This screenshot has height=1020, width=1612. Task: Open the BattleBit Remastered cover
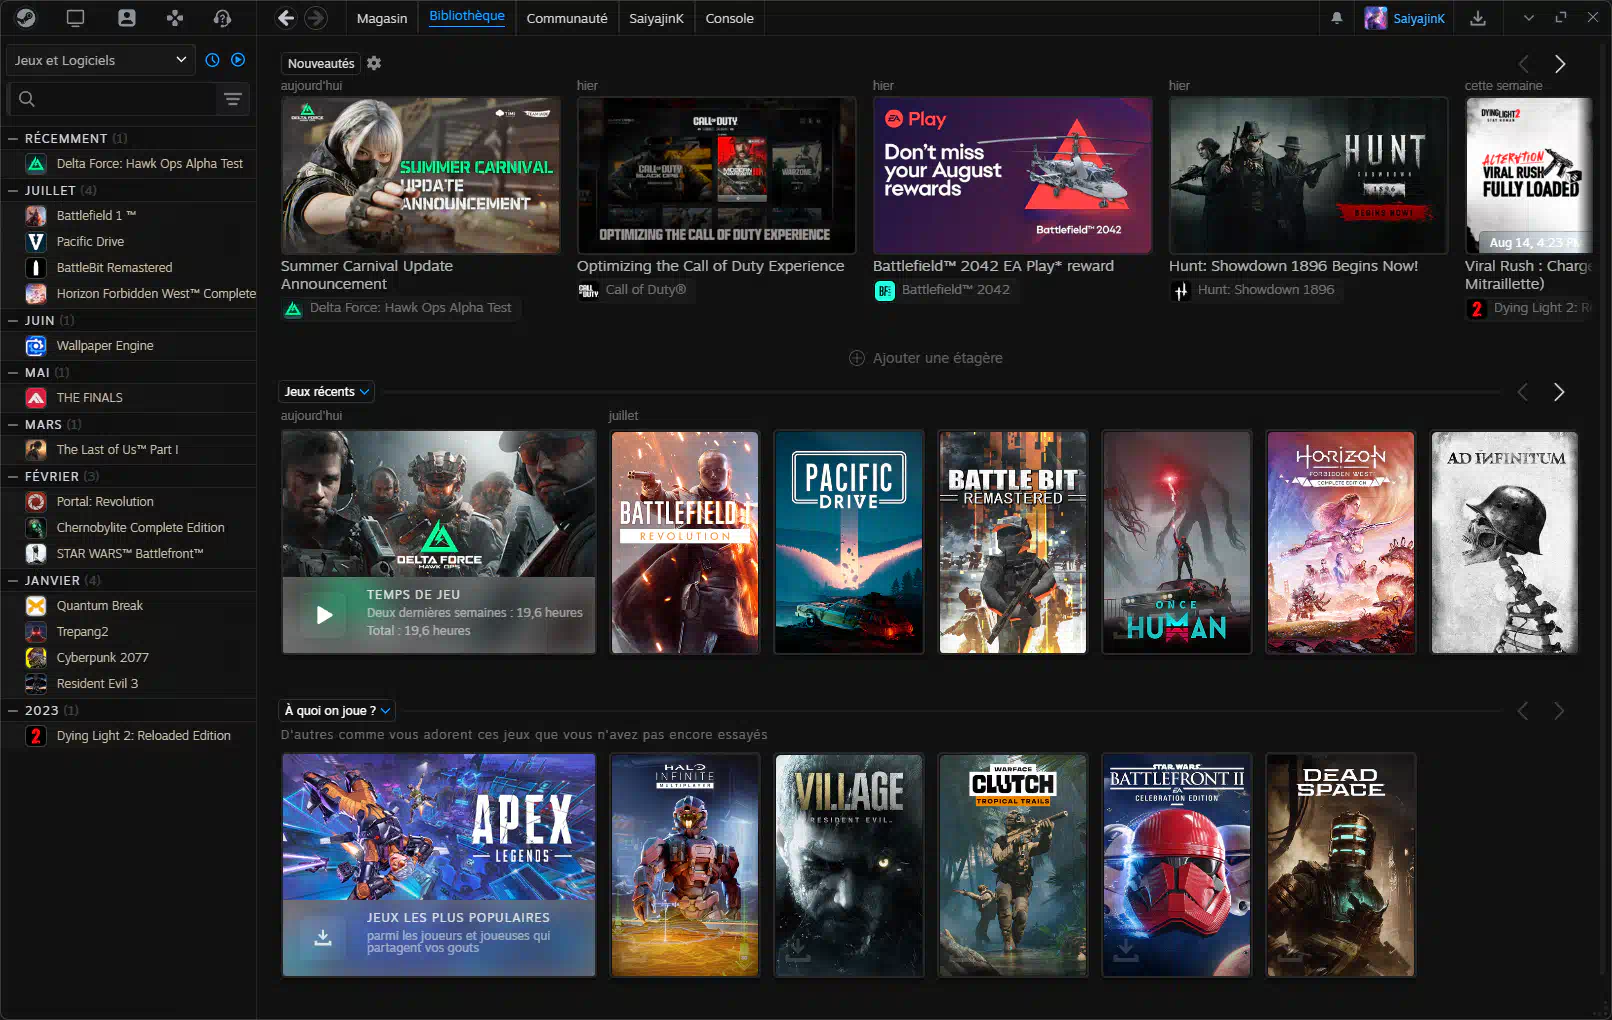click(x=1013, y=543)
